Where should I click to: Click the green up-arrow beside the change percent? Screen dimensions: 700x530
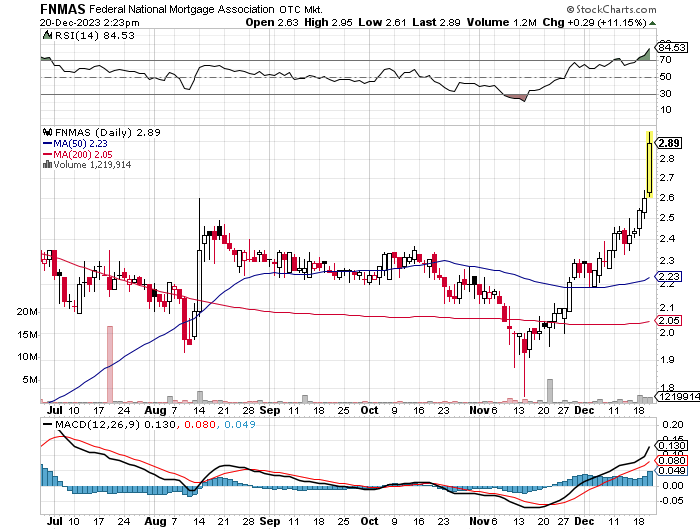click(652, 23)
